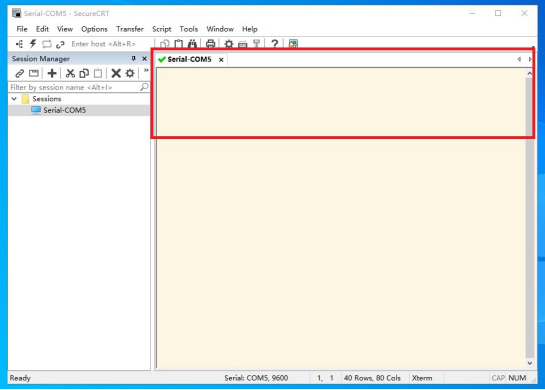Minimize the SecureCRT window
This screenshot has height=390, width=545.
pyautogui.click(x=472, y=13)
